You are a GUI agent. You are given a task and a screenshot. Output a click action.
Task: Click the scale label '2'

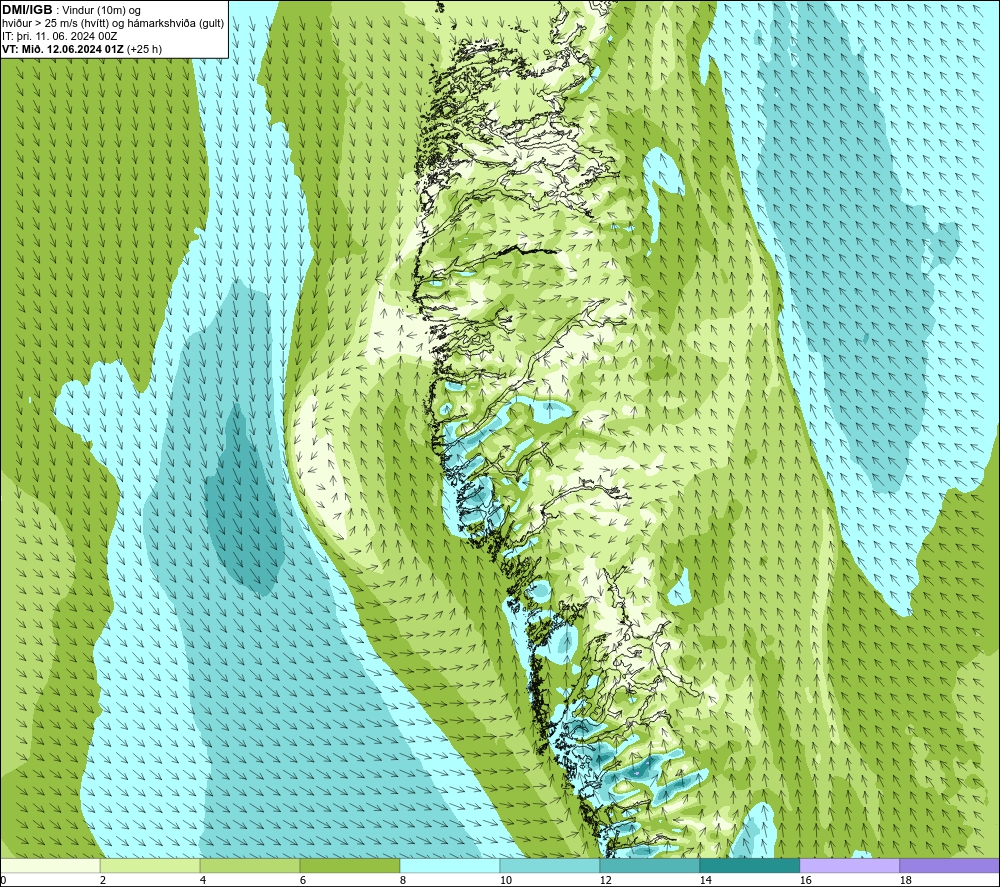tap(103, 881)
